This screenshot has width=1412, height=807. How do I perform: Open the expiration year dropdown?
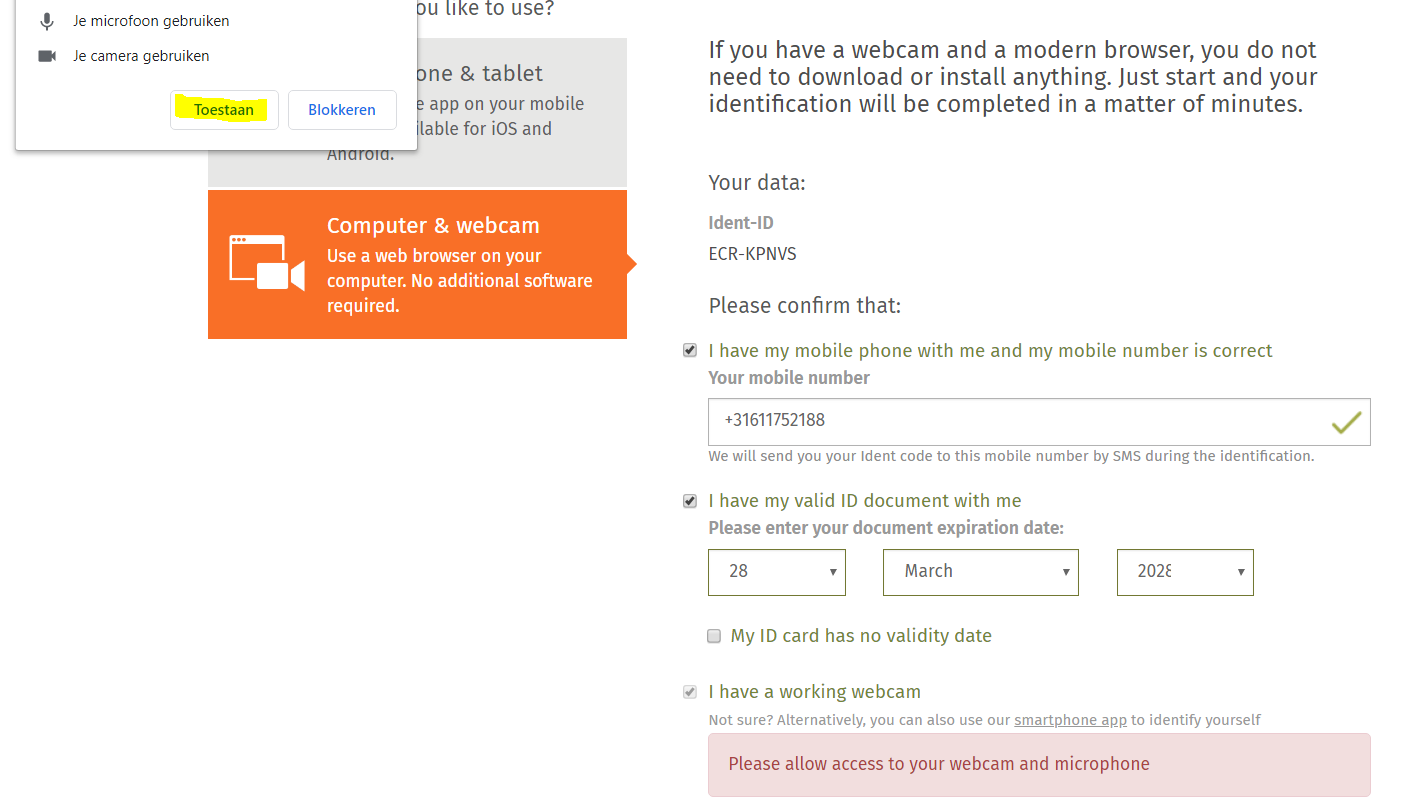pyautogui.click(x=1185, y=572)
